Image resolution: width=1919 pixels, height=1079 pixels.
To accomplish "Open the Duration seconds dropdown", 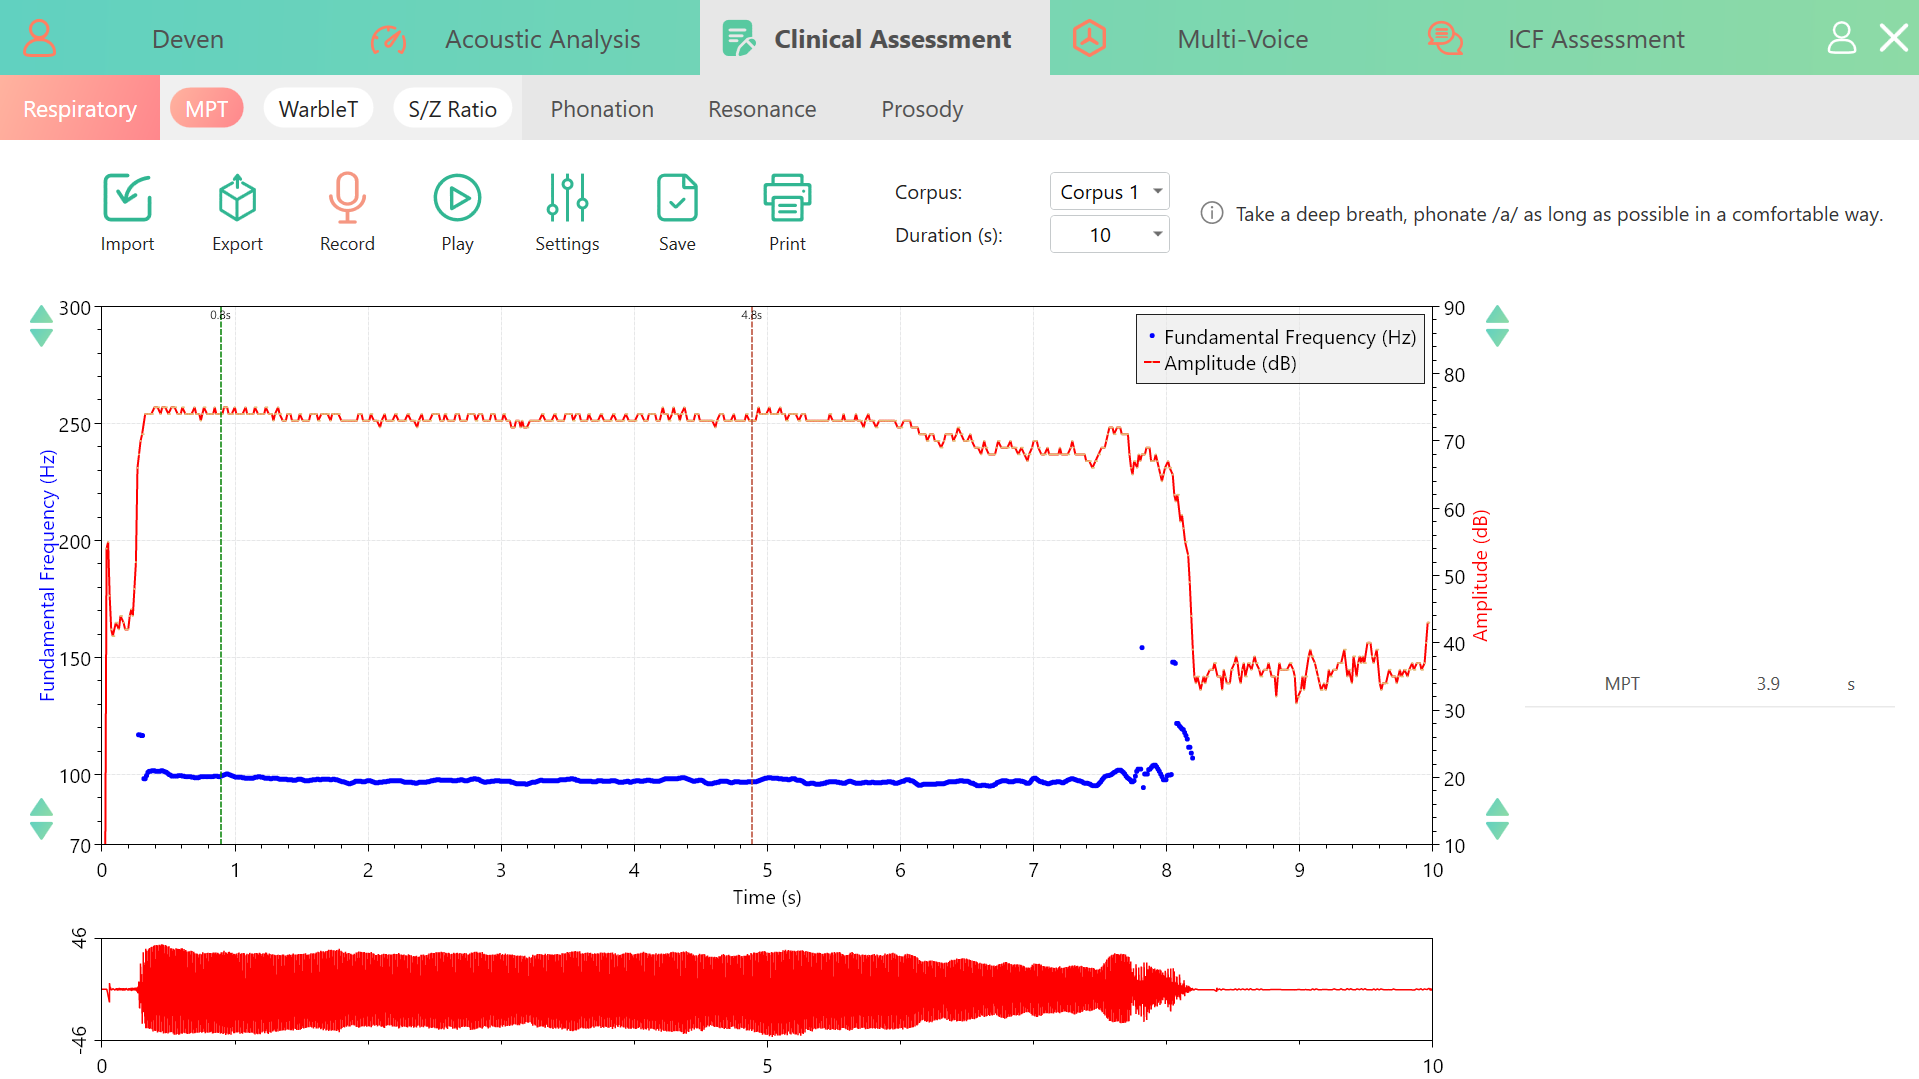I will coord(1109,234).
